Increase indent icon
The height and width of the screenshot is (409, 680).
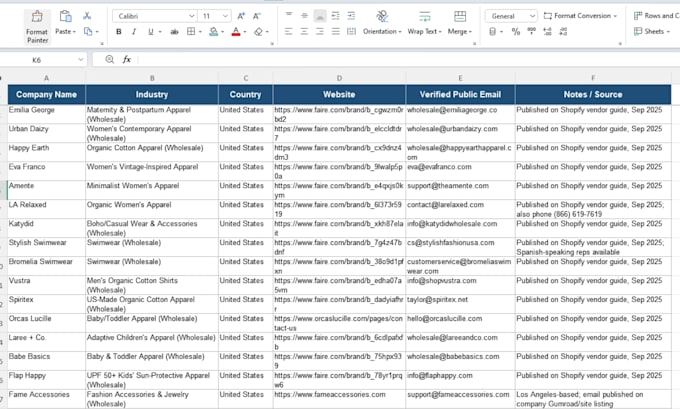point(351,16)
